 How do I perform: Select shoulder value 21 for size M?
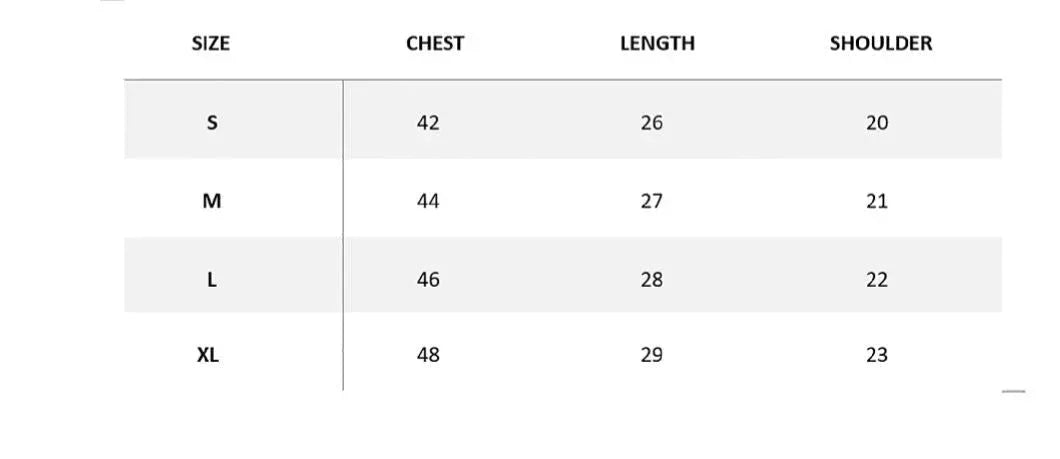click(x=877, y=201)
